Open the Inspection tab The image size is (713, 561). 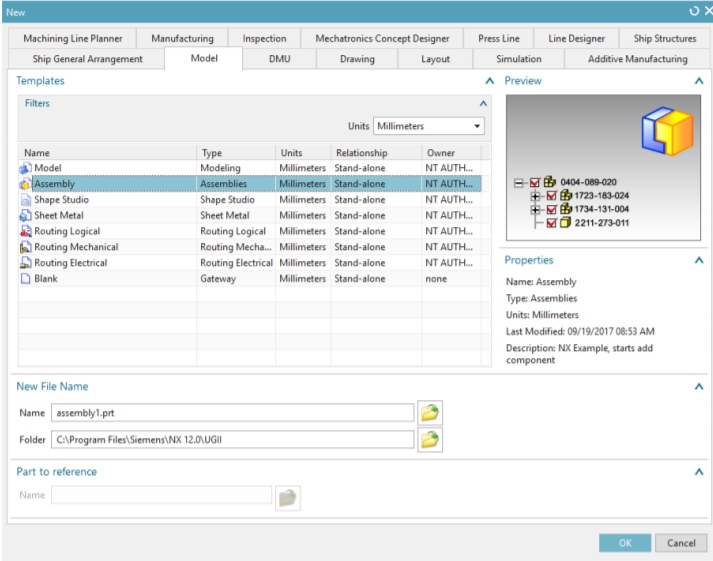coord(264,39)
